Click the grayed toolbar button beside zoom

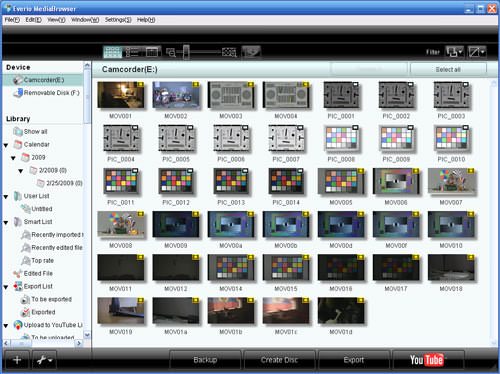pos(251,52)
